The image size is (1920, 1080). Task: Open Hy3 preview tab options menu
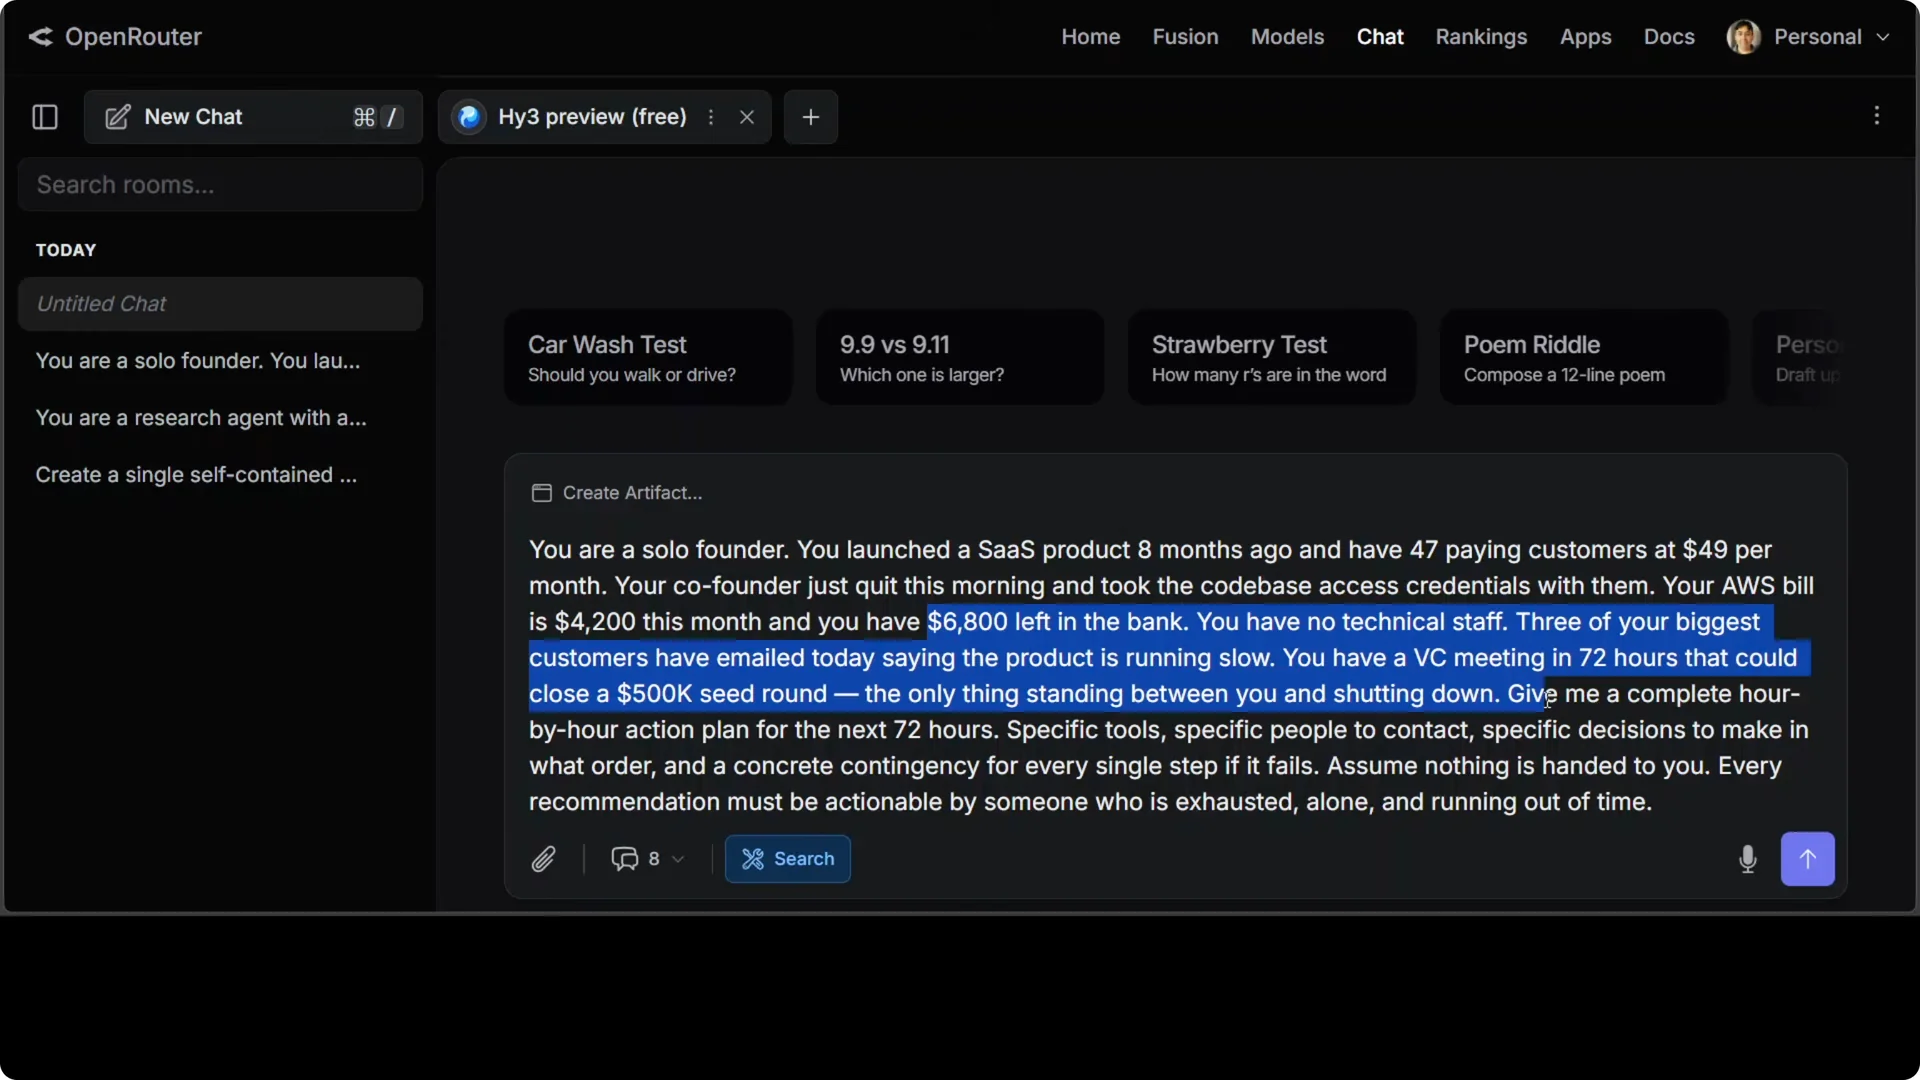pyautogui.click(x=711, y=117)
